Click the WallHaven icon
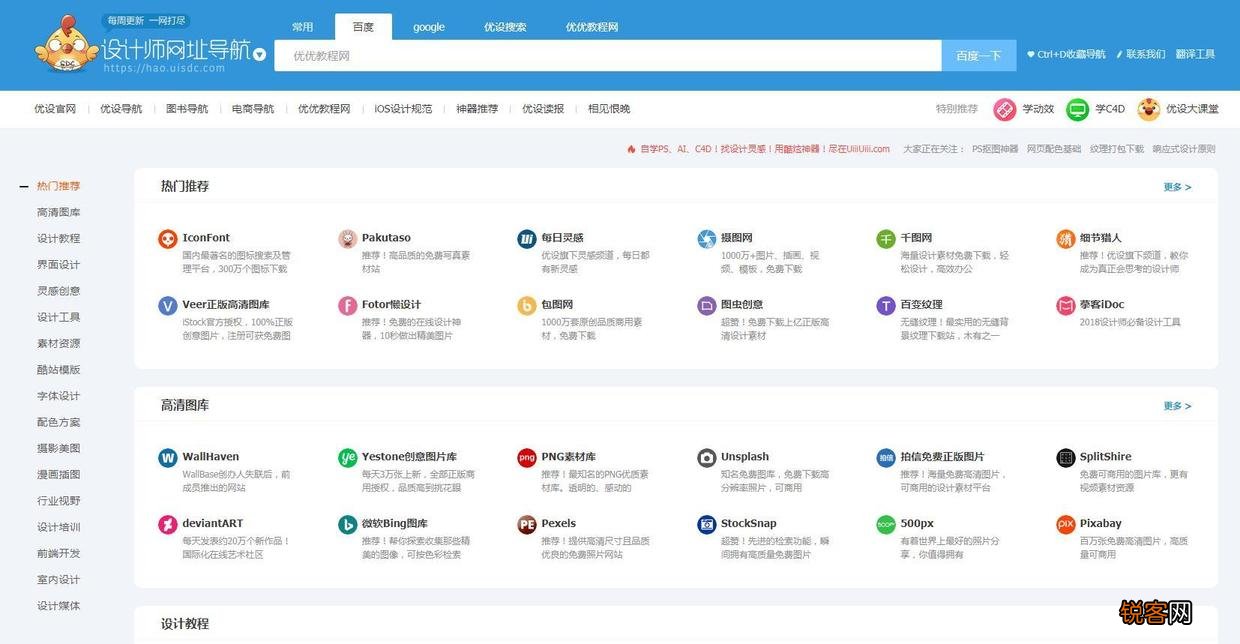Image resolution: width=1240 pixels, height=644 pixels. [x=167, y=458]
